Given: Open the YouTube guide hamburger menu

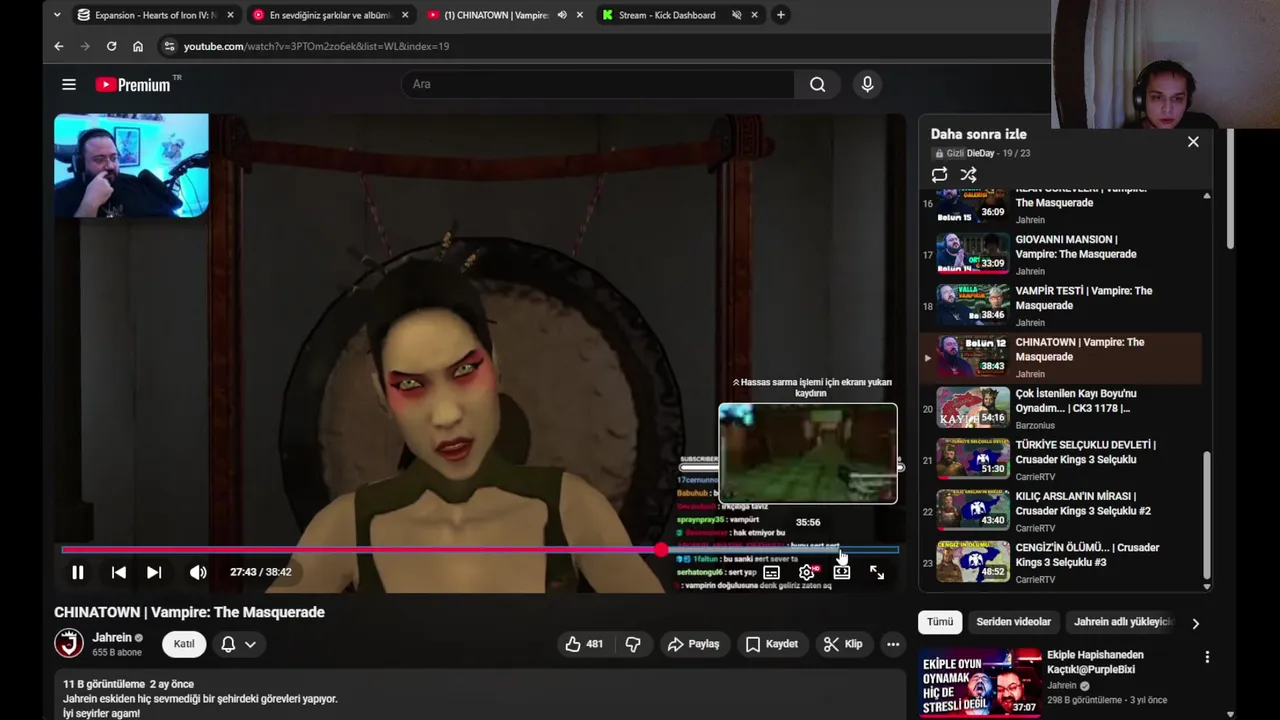Looking at the screenshot, I should pos(69,85).
